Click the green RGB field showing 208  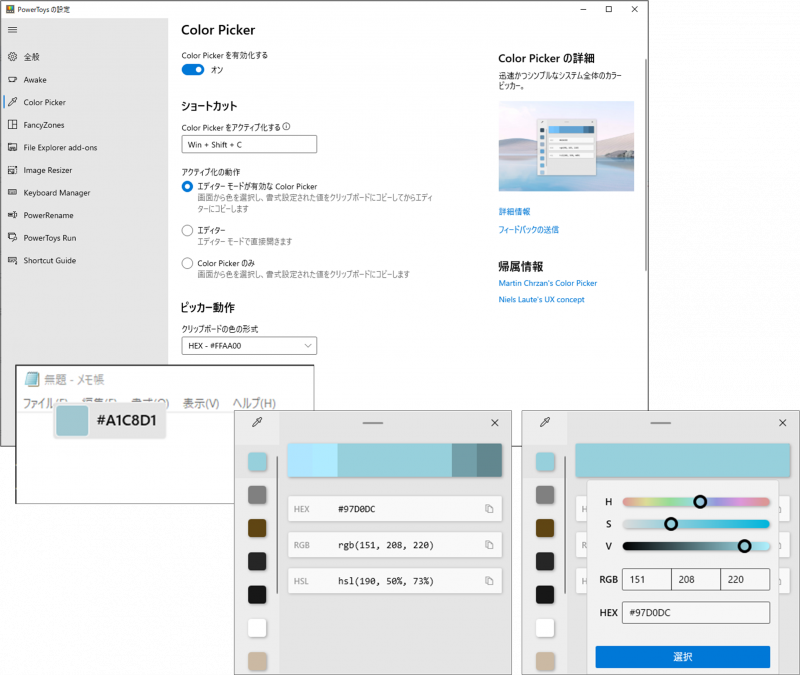695,580
